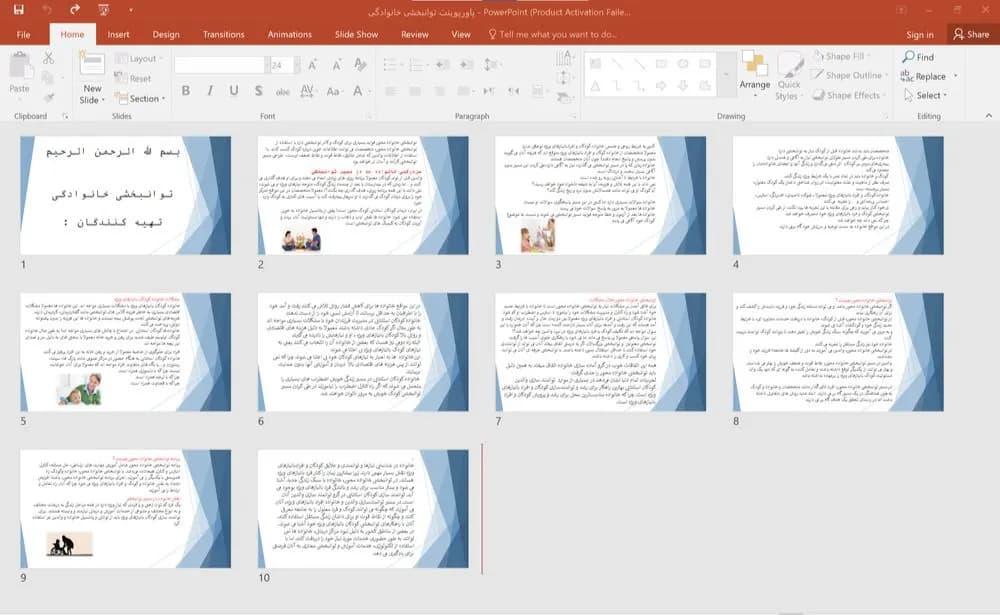The image size is (1000, 615).
Task: Select slide 5 thumbnail
Action: pyautogui.click(x=126, y=352)
